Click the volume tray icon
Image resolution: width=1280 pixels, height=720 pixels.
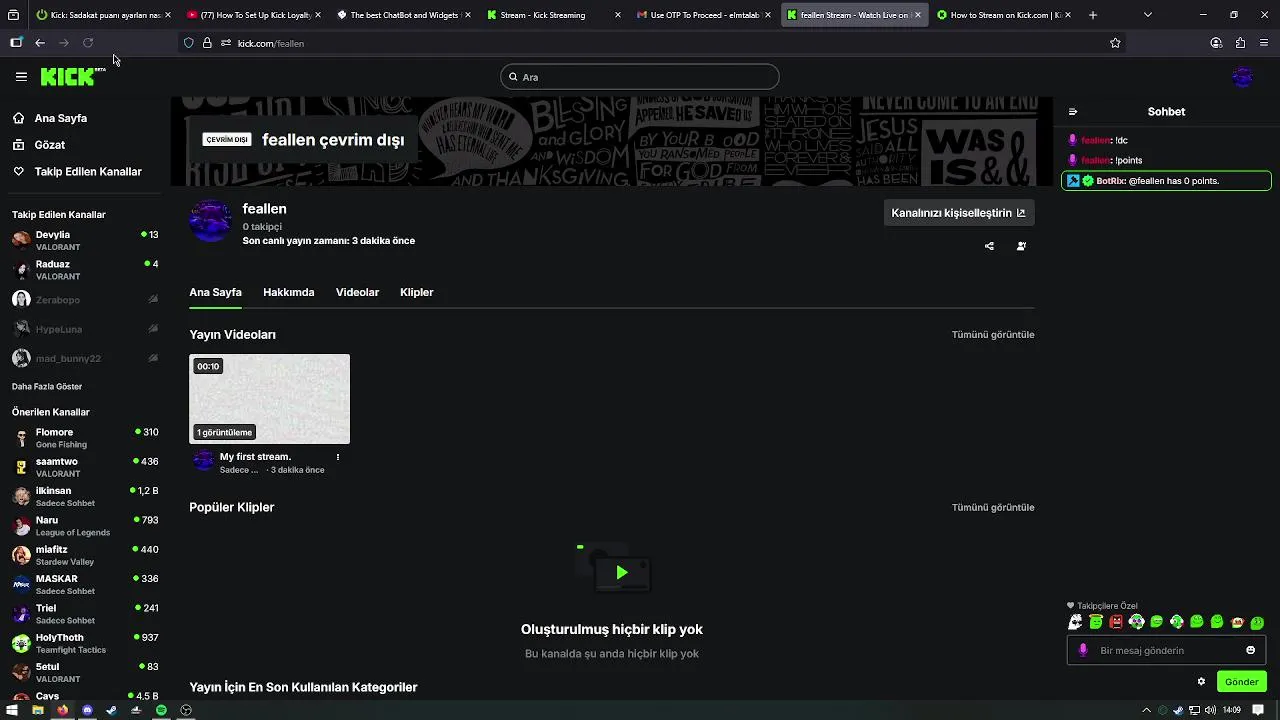[1210, 710]
